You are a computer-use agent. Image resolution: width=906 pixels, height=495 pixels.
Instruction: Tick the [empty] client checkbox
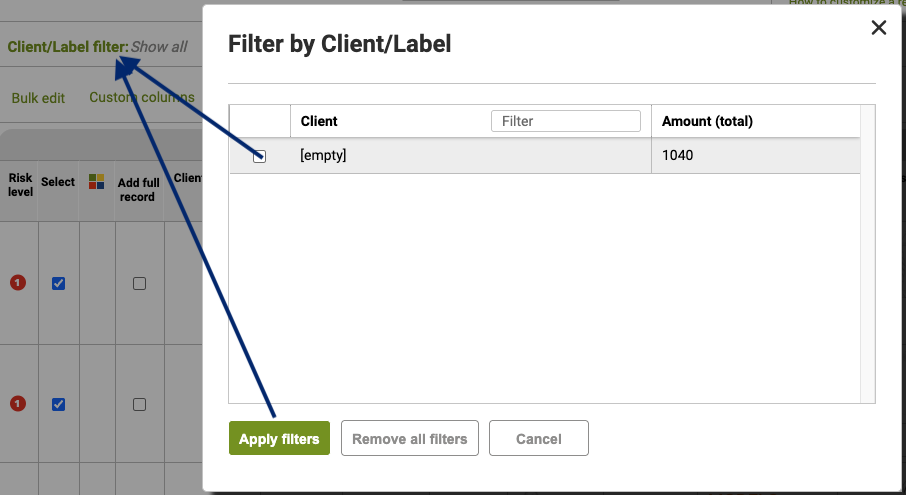click(259, 156)
